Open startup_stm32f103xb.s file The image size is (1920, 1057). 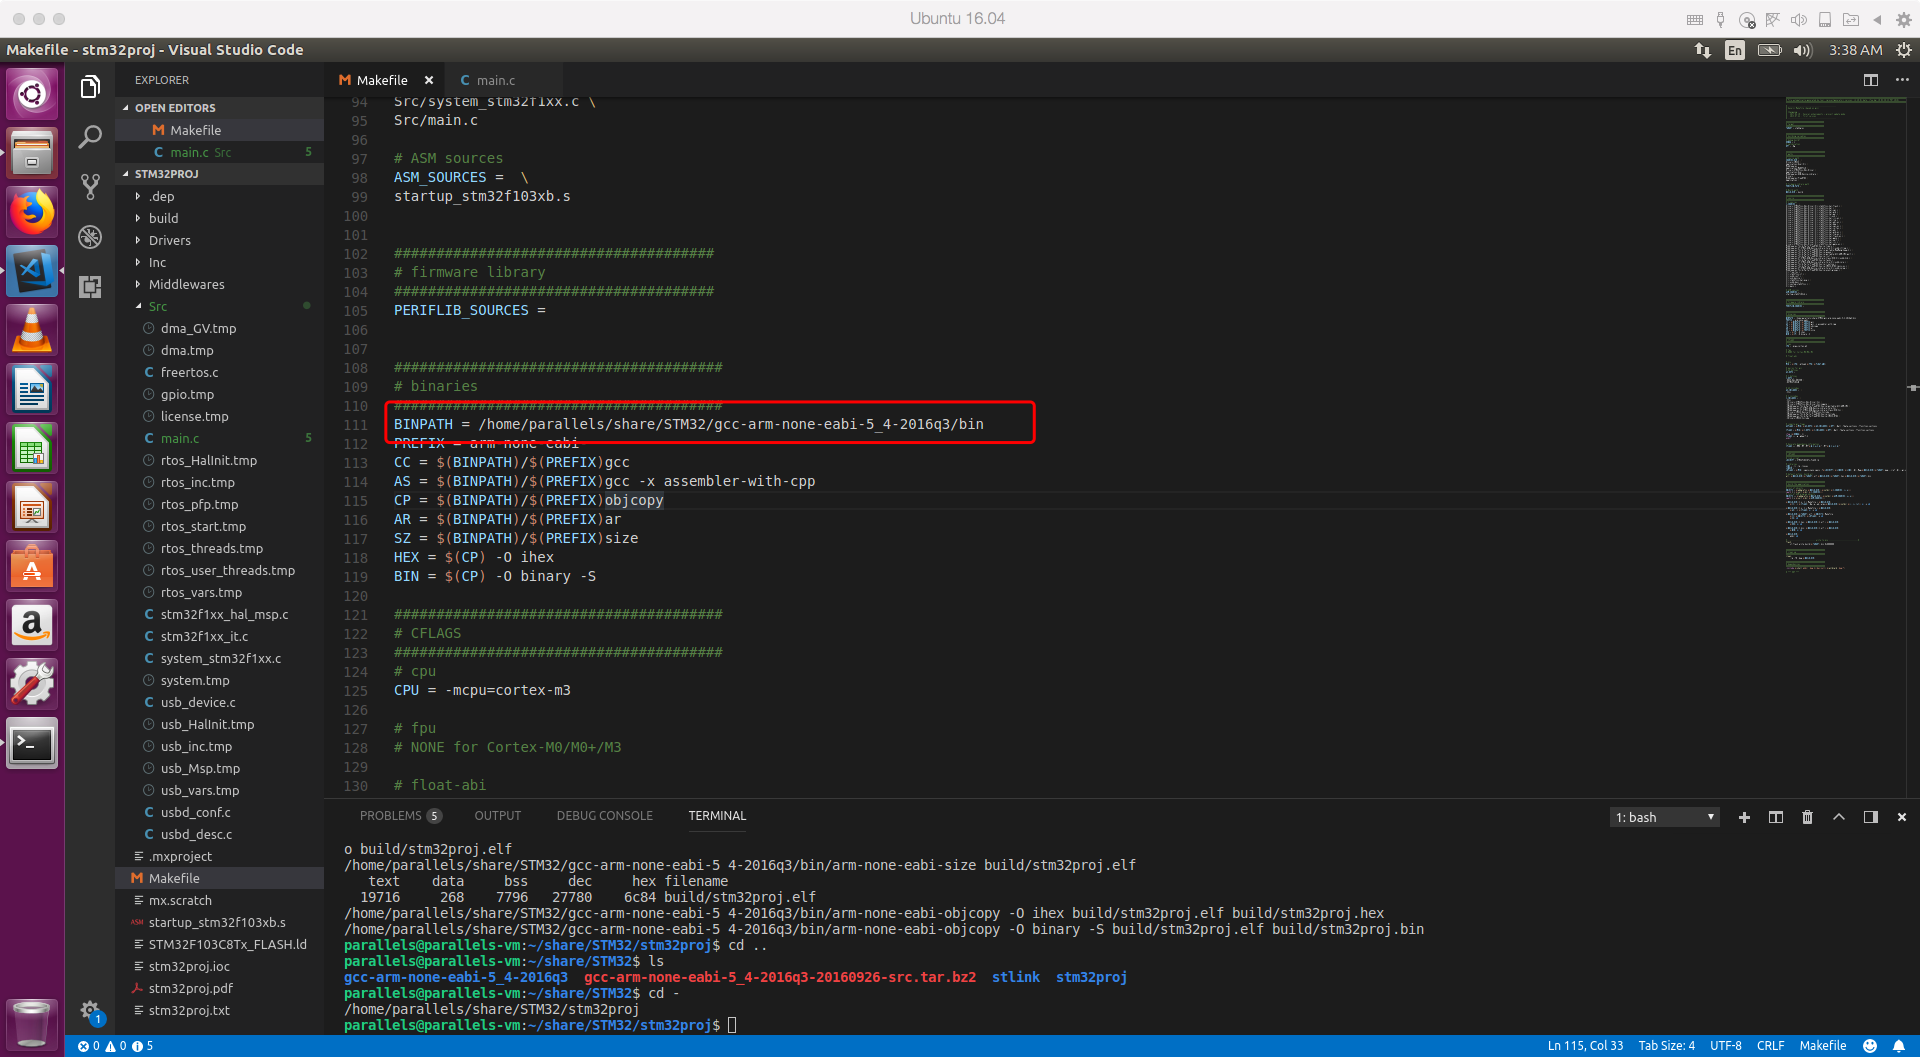217,922
